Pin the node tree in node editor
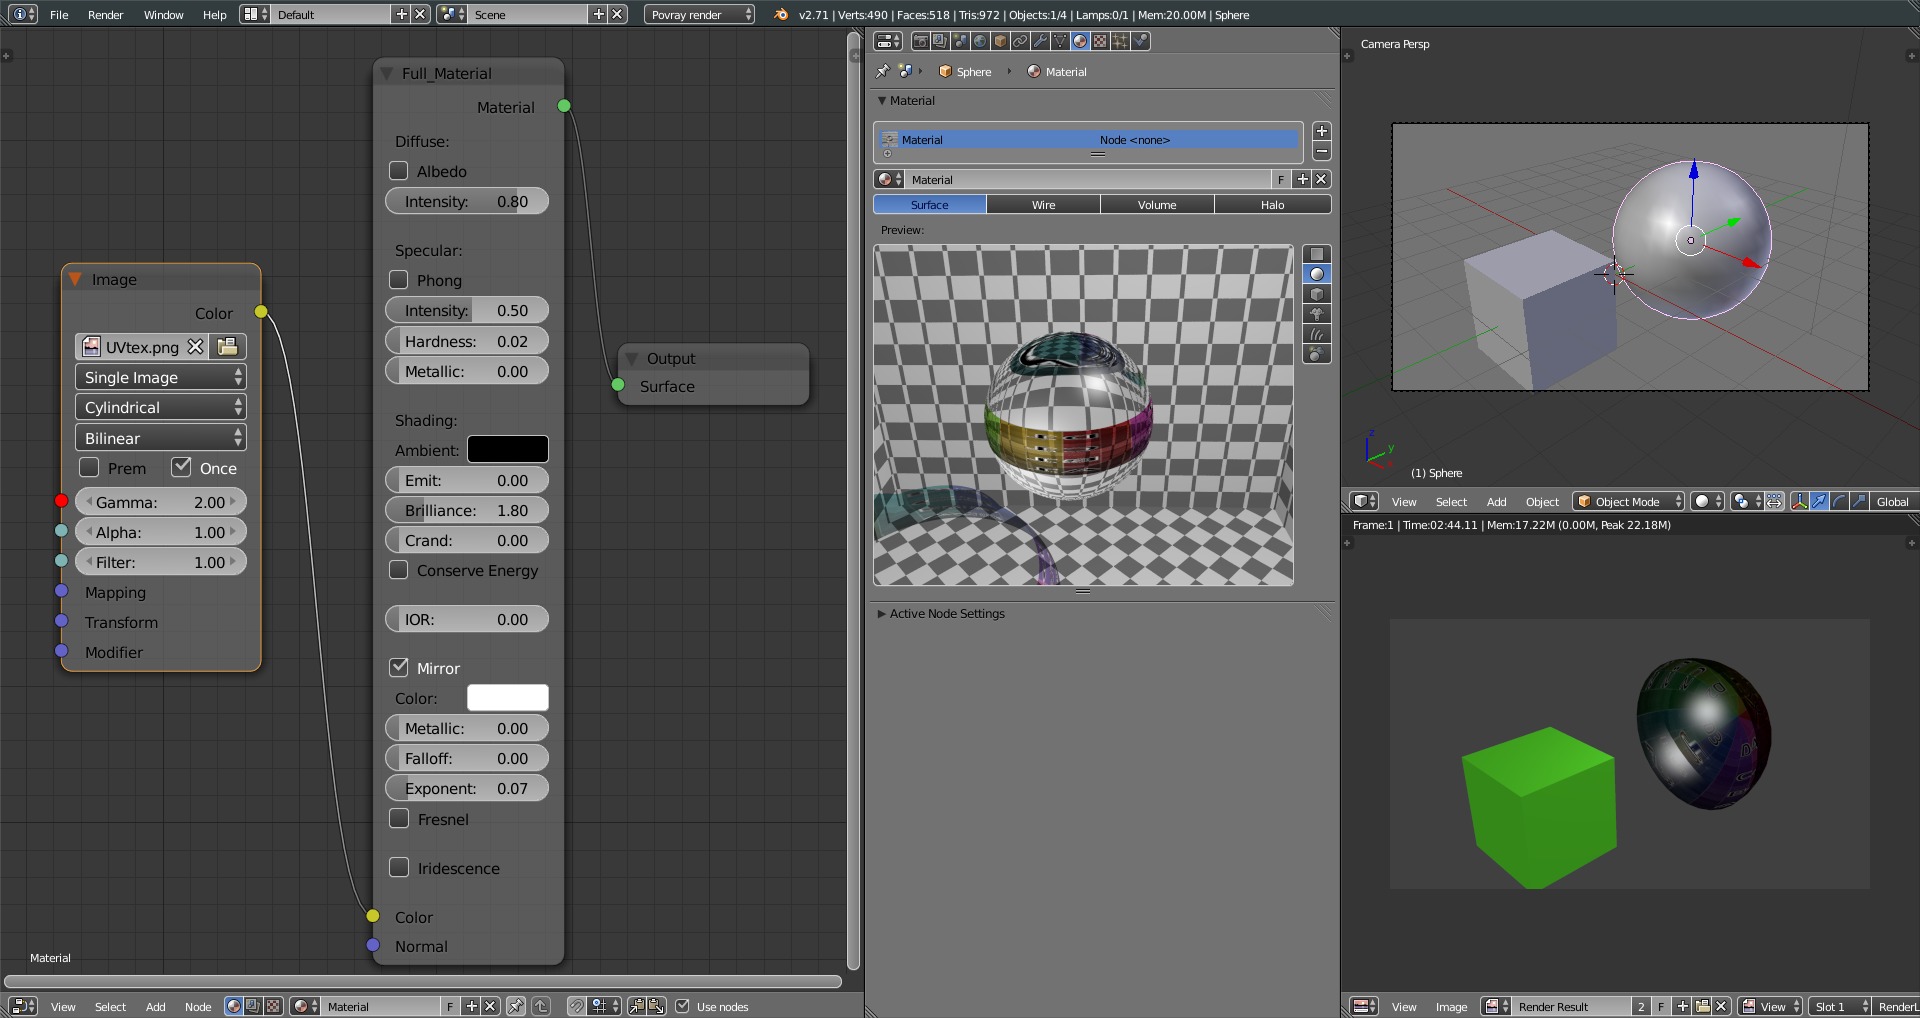This screenshot has height=1018, width=1920. click(x=515, y=1006)
